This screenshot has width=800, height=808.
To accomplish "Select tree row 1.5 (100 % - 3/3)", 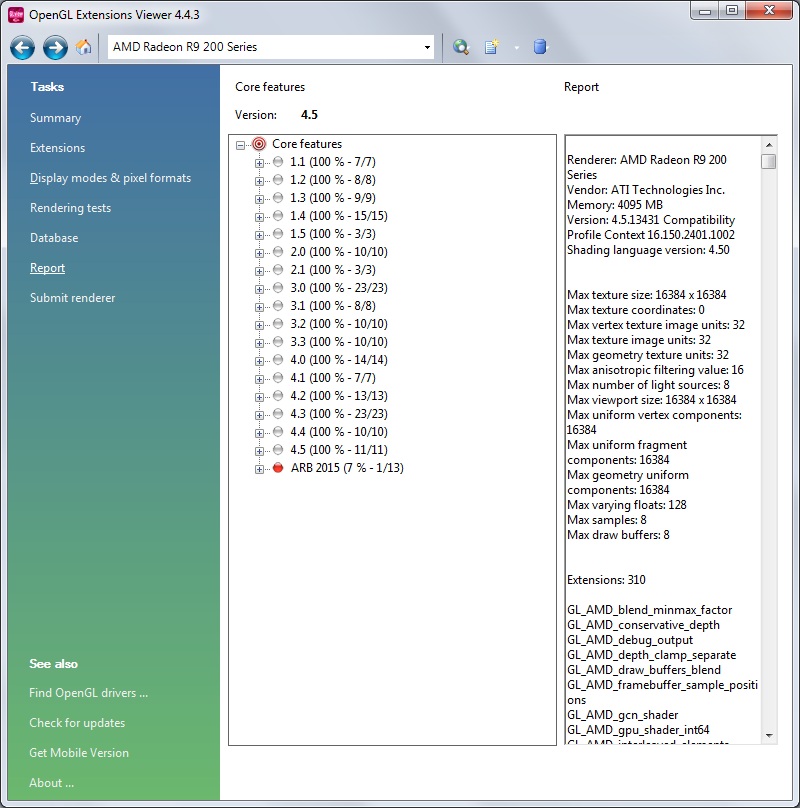I will coord(332,234).
